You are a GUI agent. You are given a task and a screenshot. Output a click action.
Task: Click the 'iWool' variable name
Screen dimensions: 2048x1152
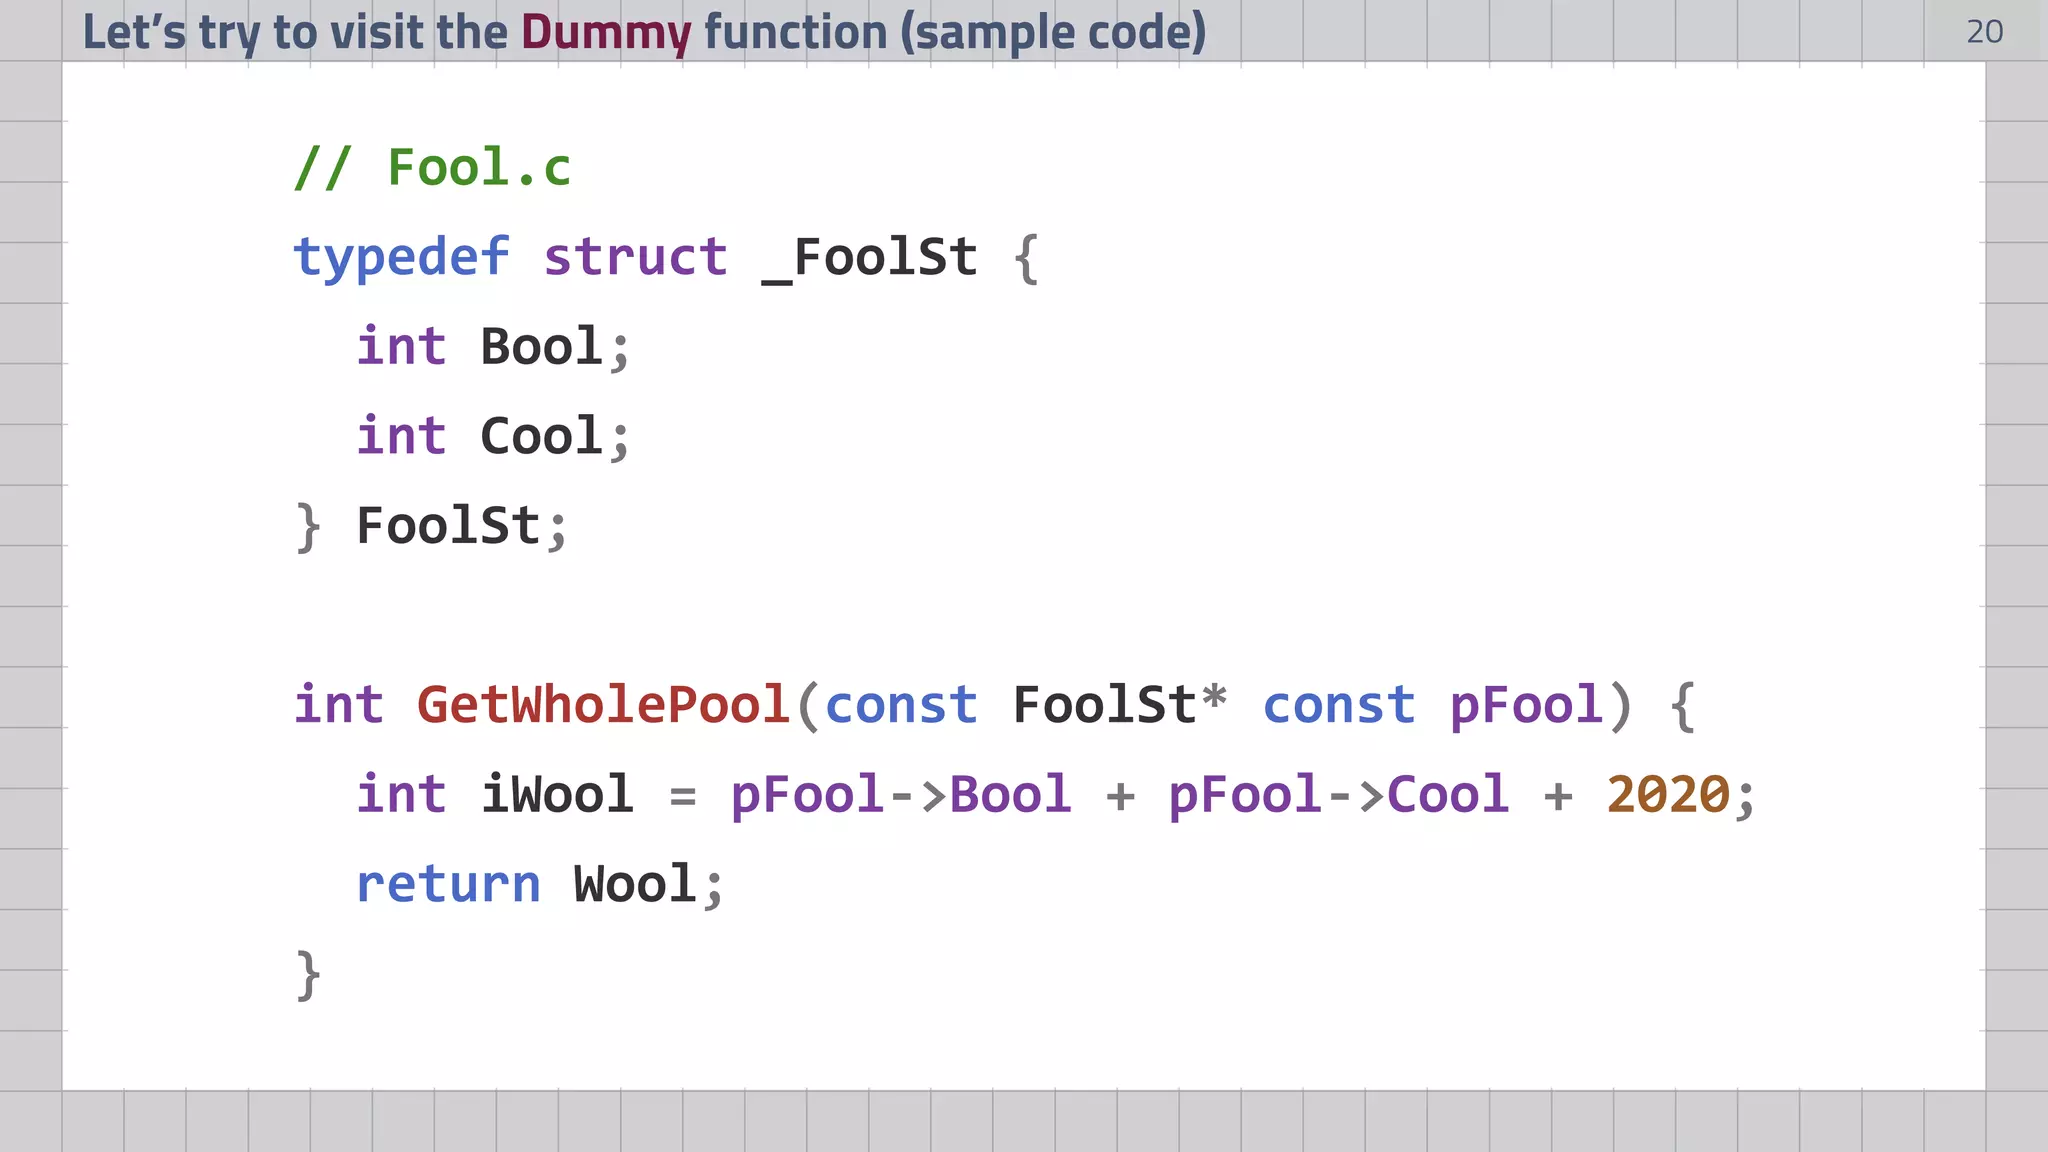pyautogui.click(x=557, y=795)
